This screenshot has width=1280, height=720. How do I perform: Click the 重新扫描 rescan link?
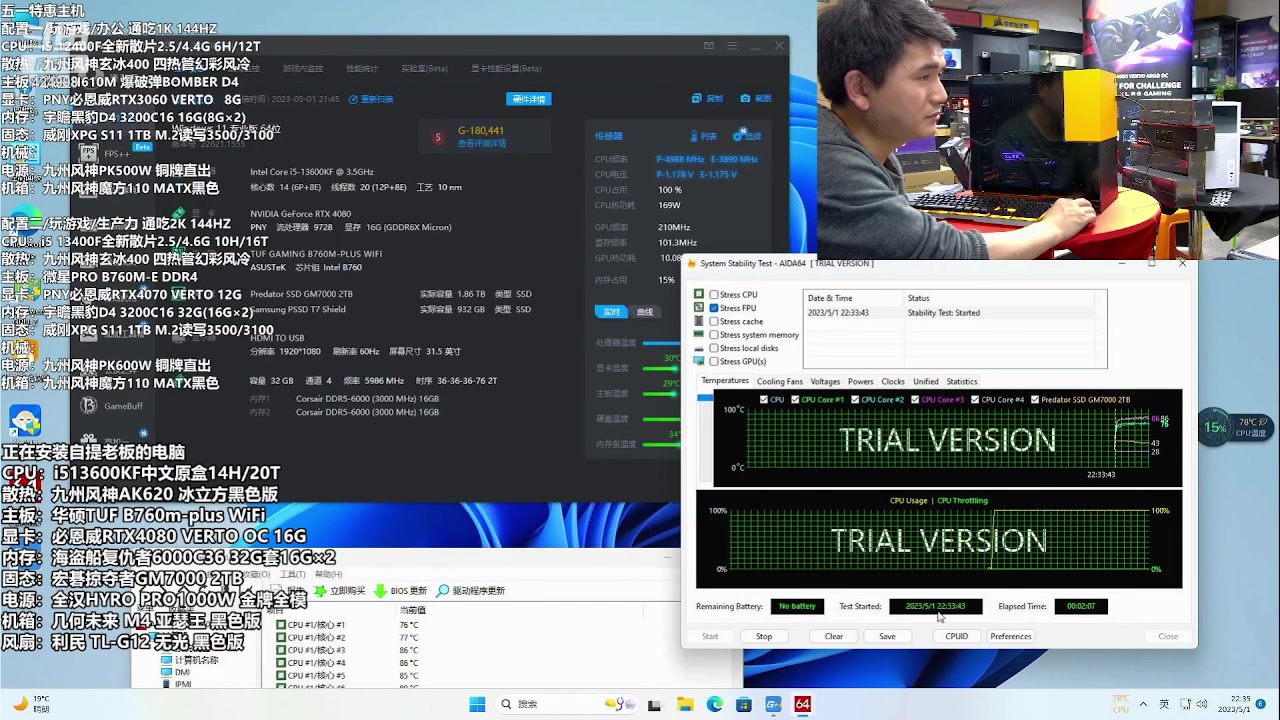tap(371, 99)
